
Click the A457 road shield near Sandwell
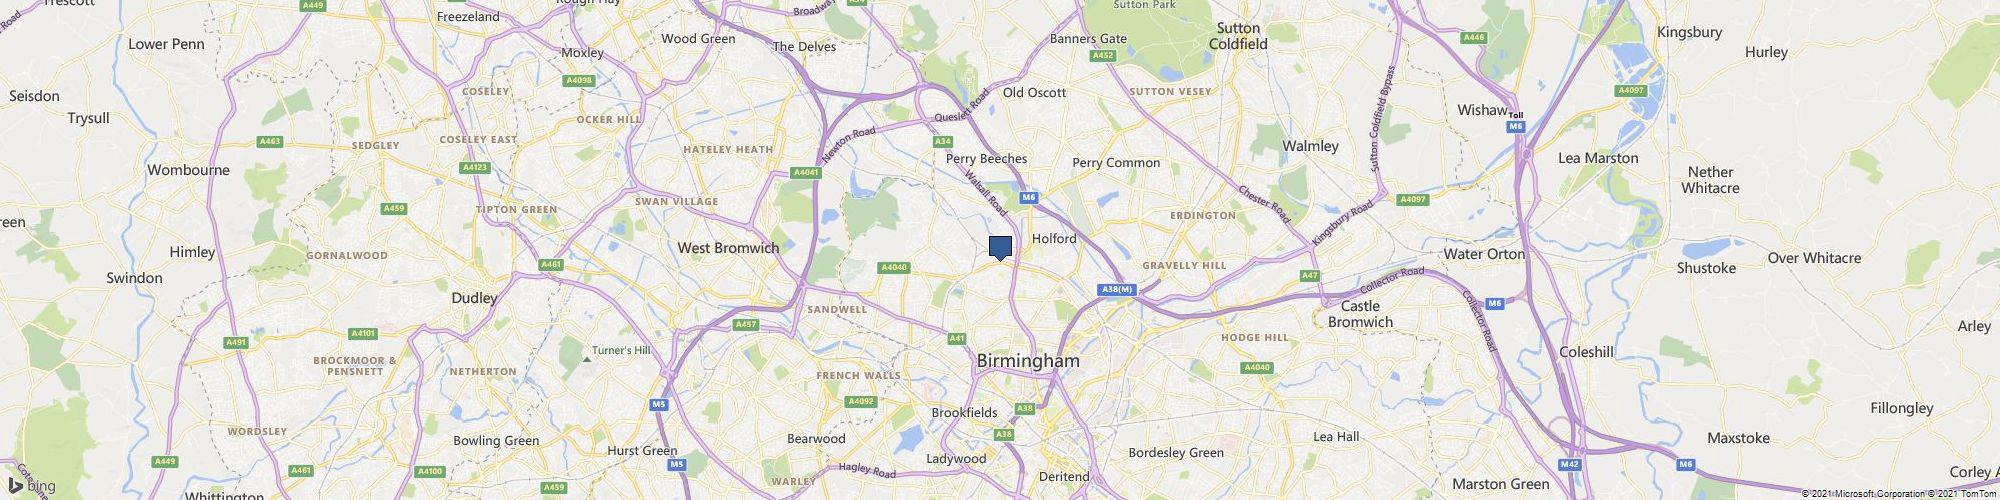[x=746, y=324]
